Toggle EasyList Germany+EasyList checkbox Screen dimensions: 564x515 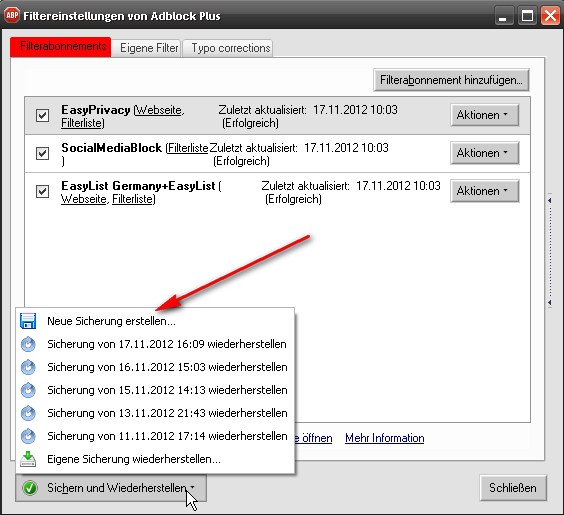[42, 191]
